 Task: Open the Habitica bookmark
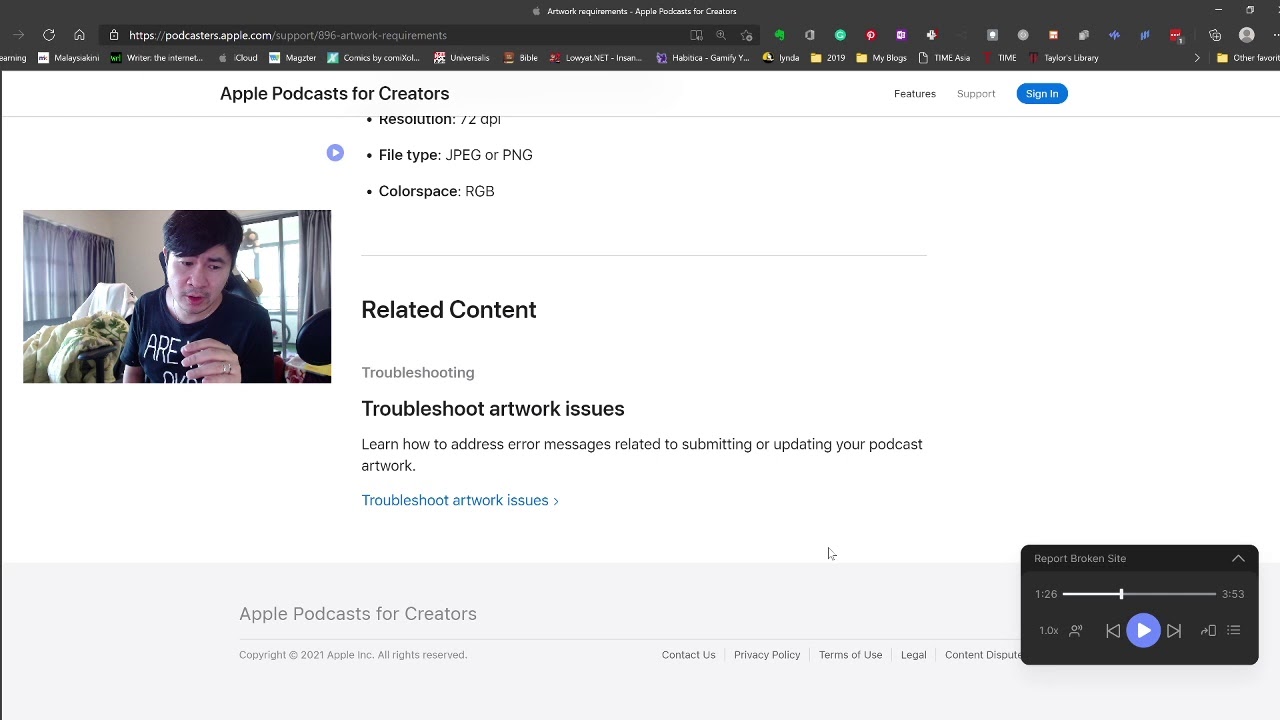703,58
